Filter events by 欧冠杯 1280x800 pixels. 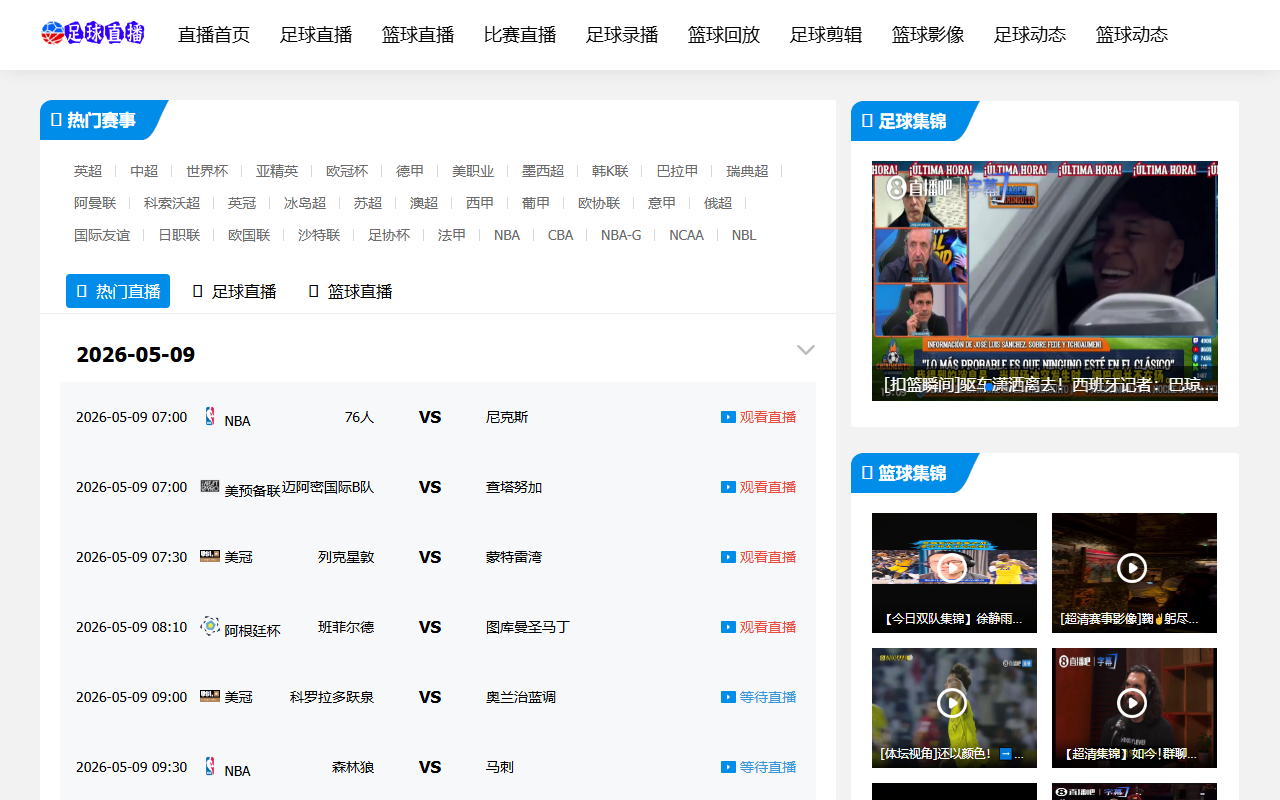click(347, 171)
